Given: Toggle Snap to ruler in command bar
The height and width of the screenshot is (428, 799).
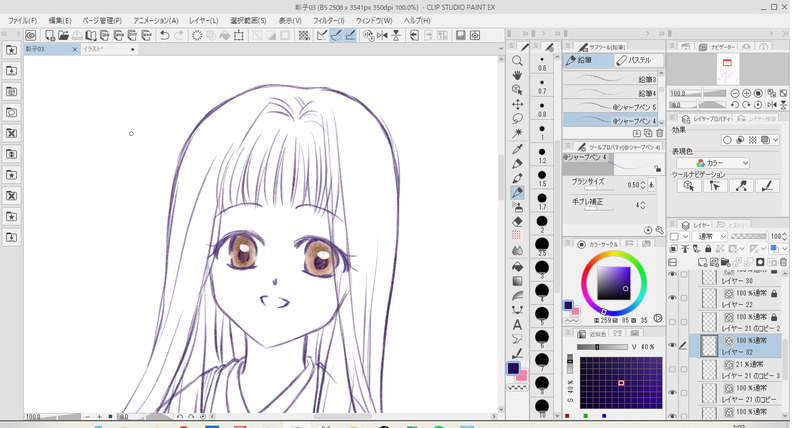Looking at the screenshot, I should point(322,35).
